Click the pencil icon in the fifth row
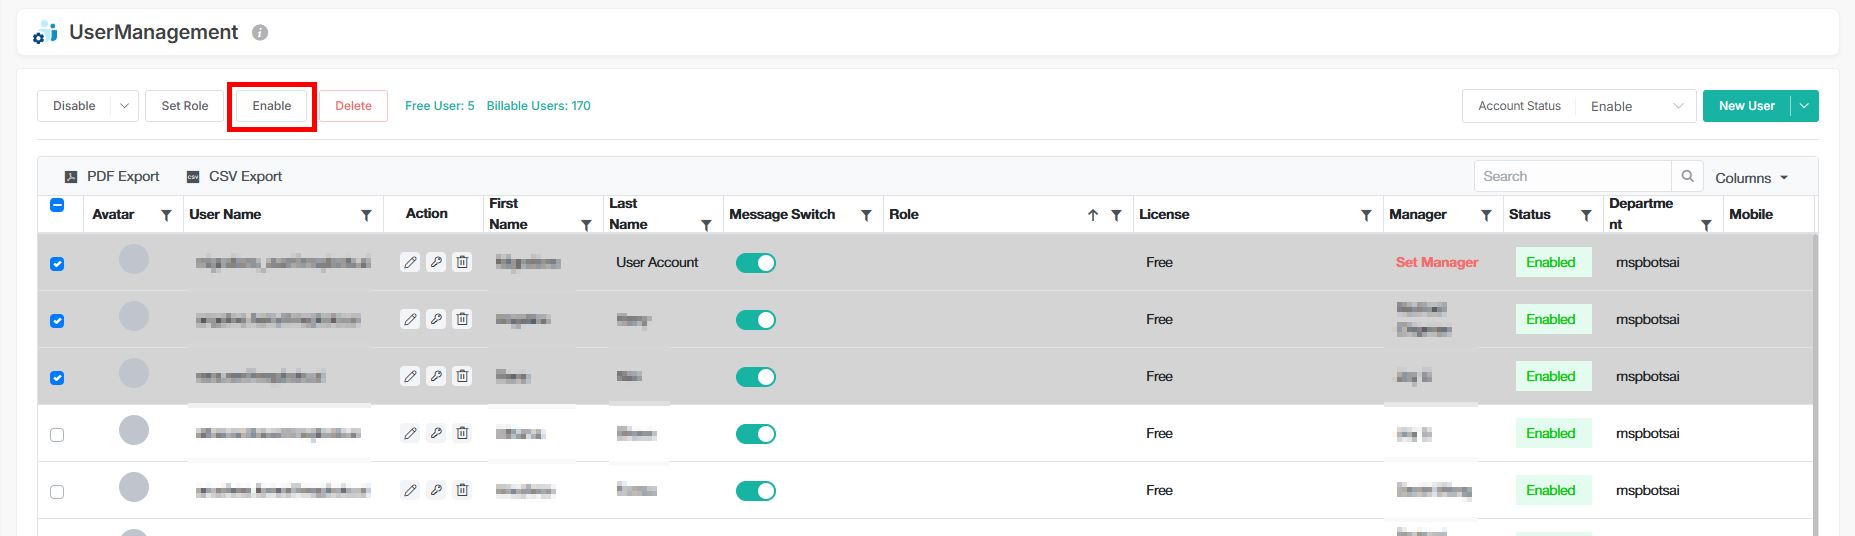The image size is (1855, 536). [x=410, y=490]
